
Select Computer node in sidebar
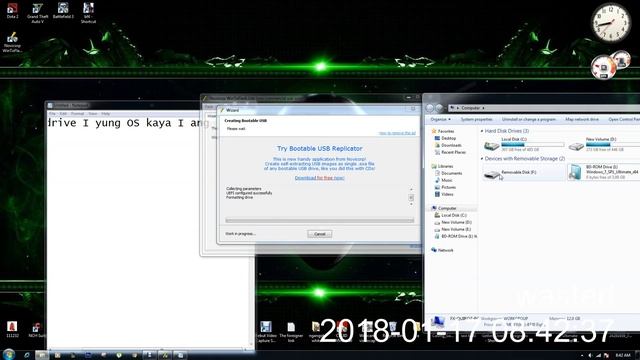447,208
